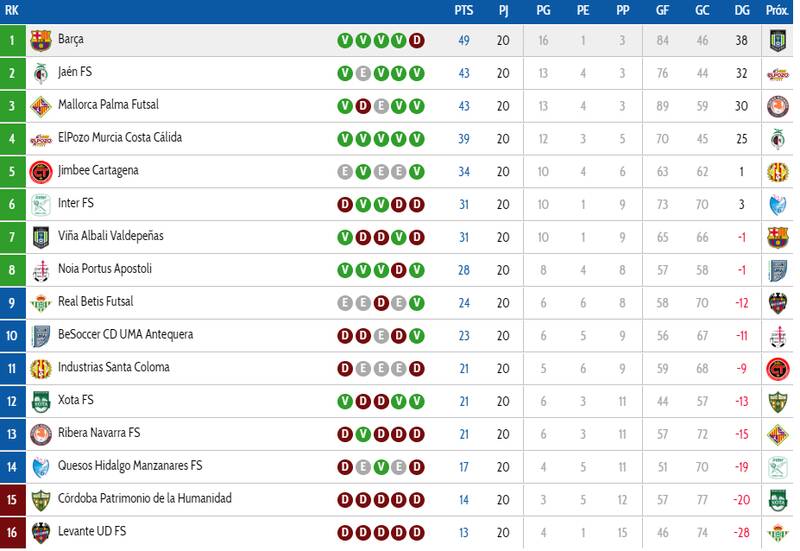Screen dimensions: 800x551
Task: Click the maroon rank 16 relegation marker
Action: (x=12, y=533)
